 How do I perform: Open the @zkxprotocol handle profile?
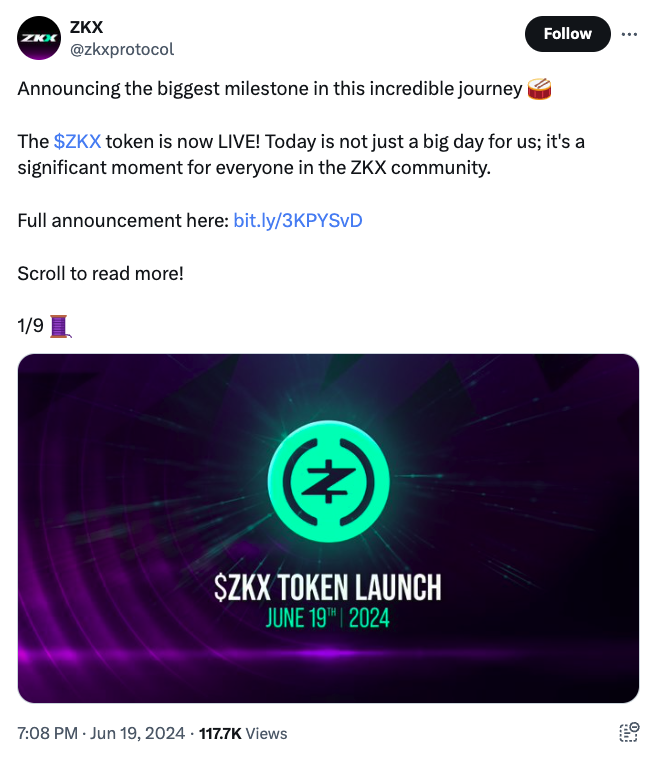tap(120, 48)
